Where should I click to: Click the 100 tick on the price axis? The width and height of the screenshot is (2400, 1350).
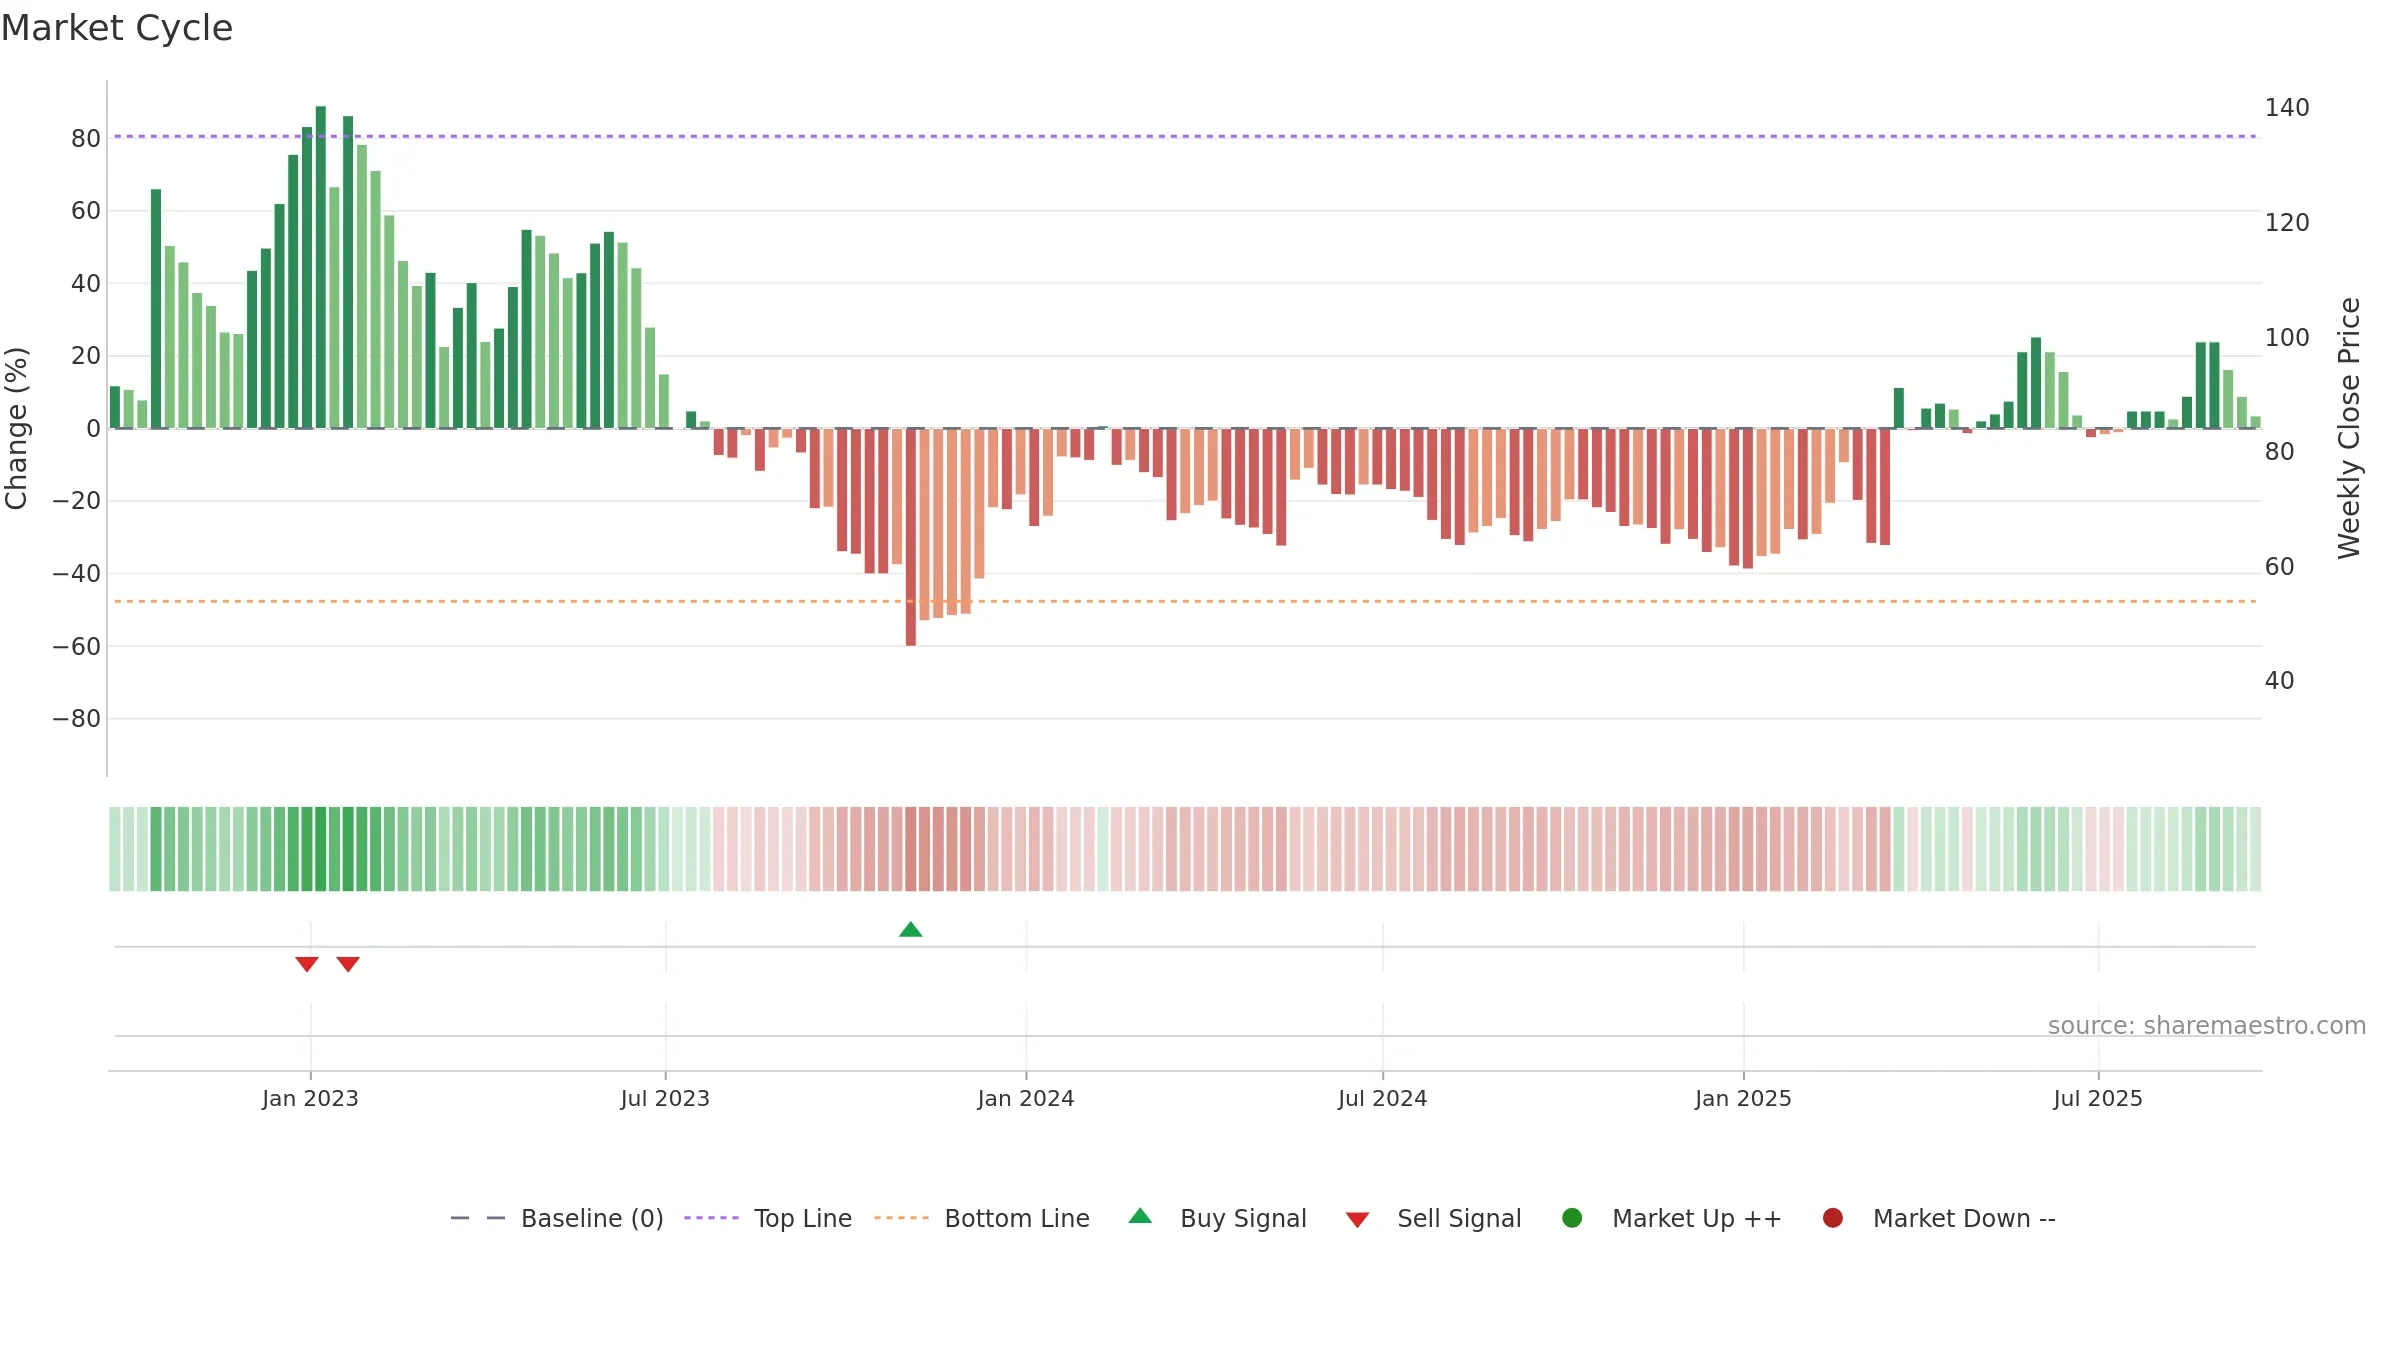pyautogui.click(x=2287, y=337)
